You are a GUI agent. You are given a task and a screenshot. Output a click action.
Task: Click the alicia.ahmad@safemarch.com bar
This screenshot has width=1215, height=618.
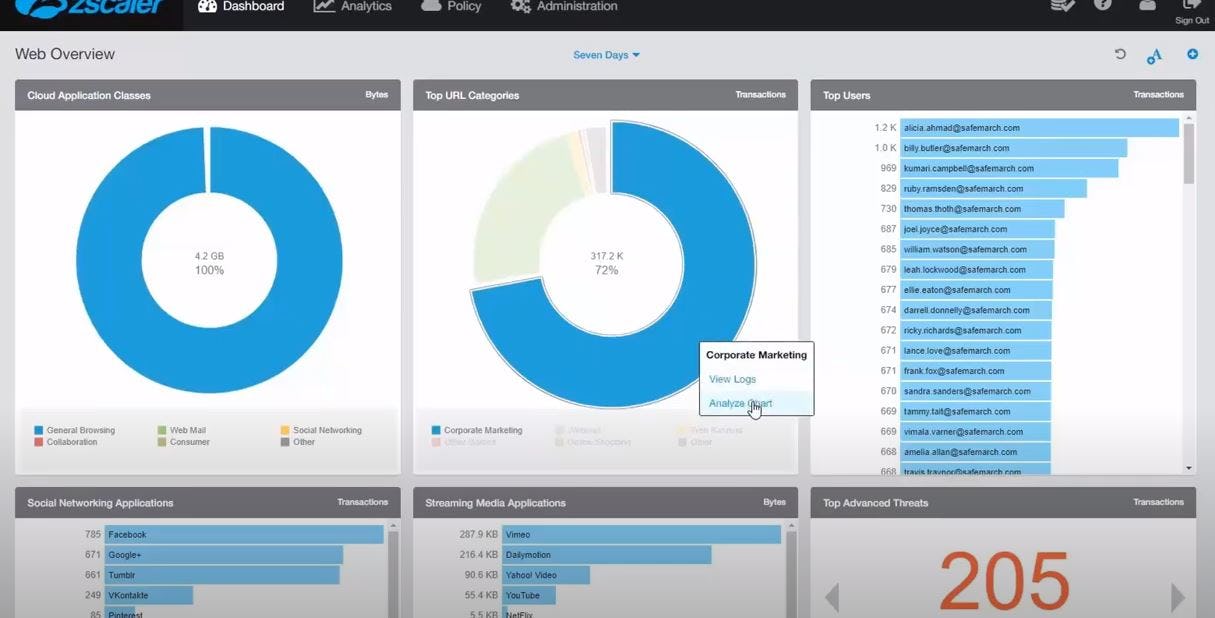1039,128
